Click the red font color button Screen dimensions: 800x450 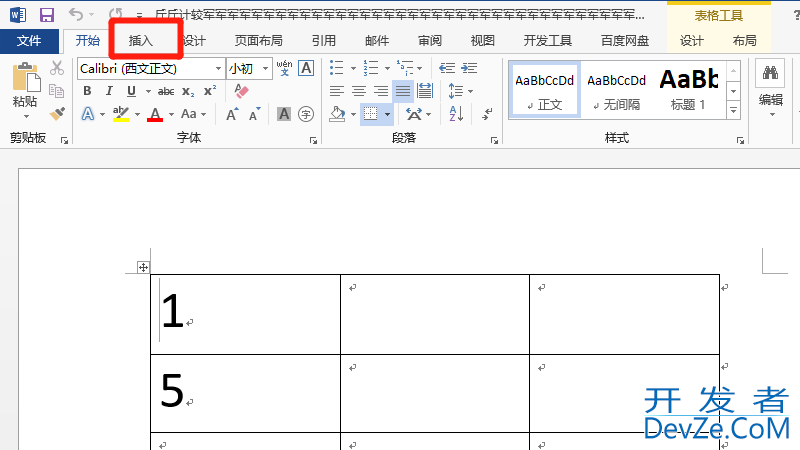point(155,114)
